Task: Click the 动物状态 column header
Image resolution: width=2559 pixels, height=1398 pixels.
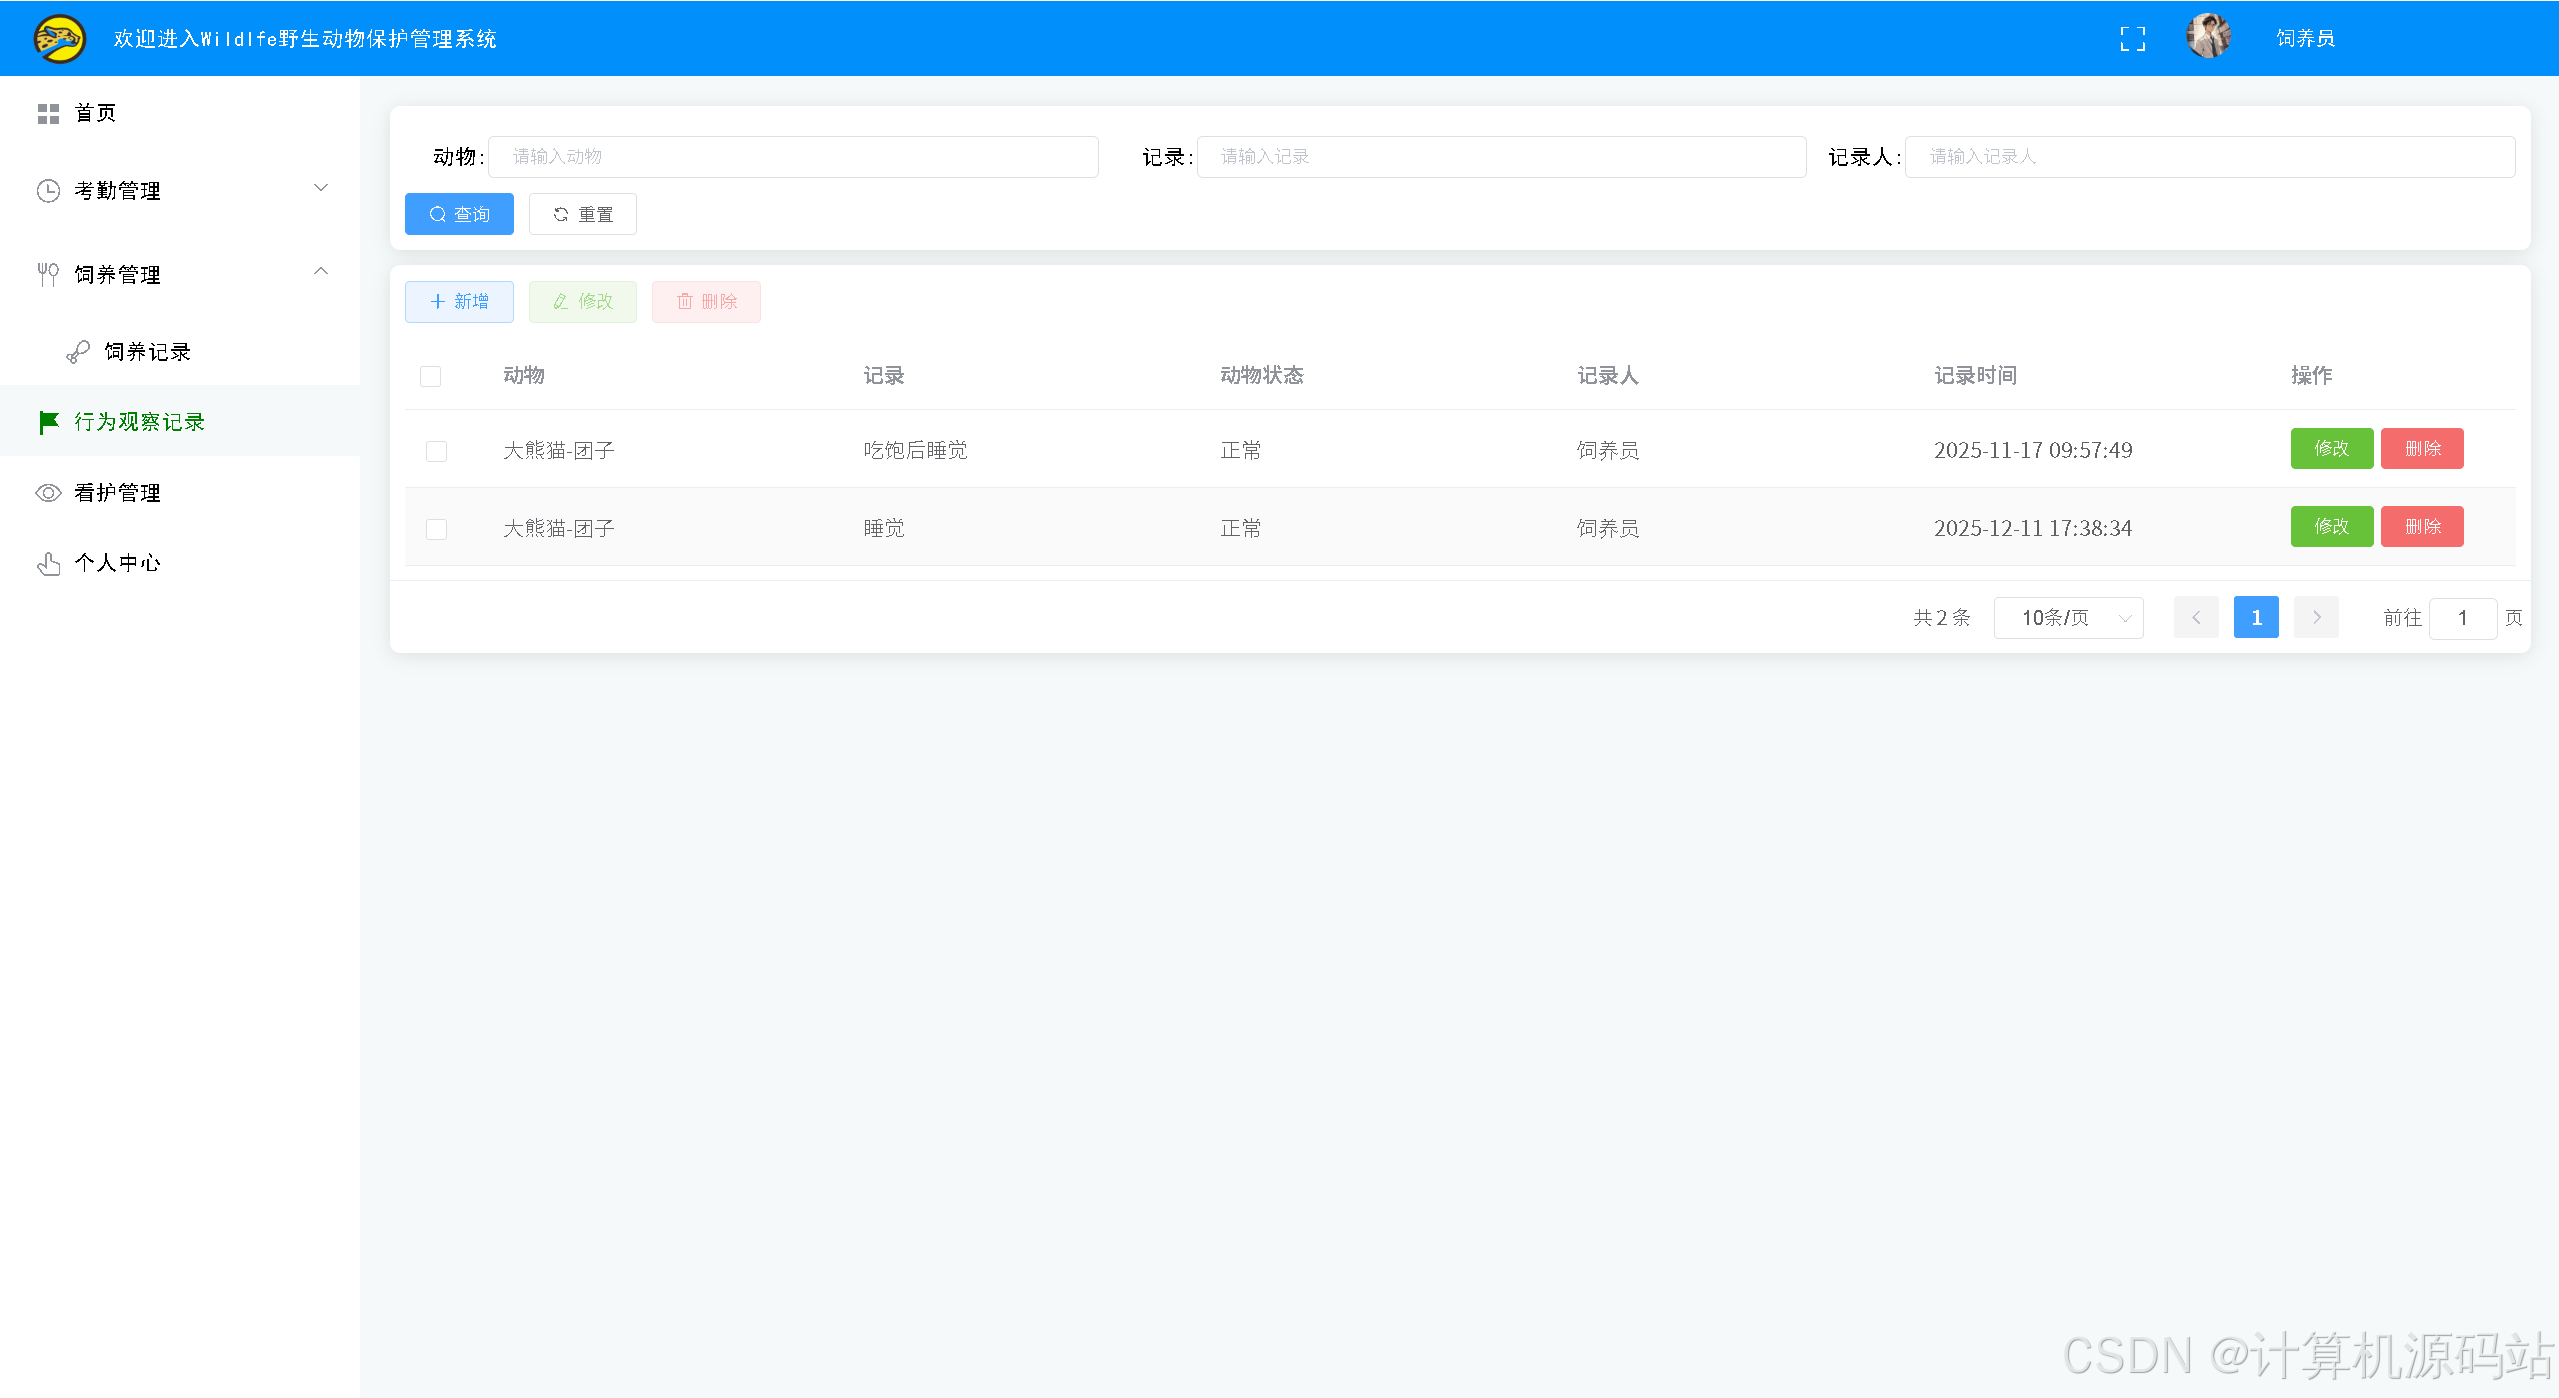Action: tap(1262, 376)
